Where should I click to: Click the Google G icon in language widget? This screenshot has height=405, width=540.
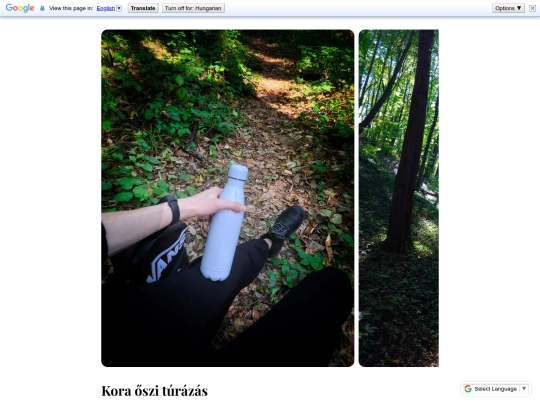click(x=468, y=389)
